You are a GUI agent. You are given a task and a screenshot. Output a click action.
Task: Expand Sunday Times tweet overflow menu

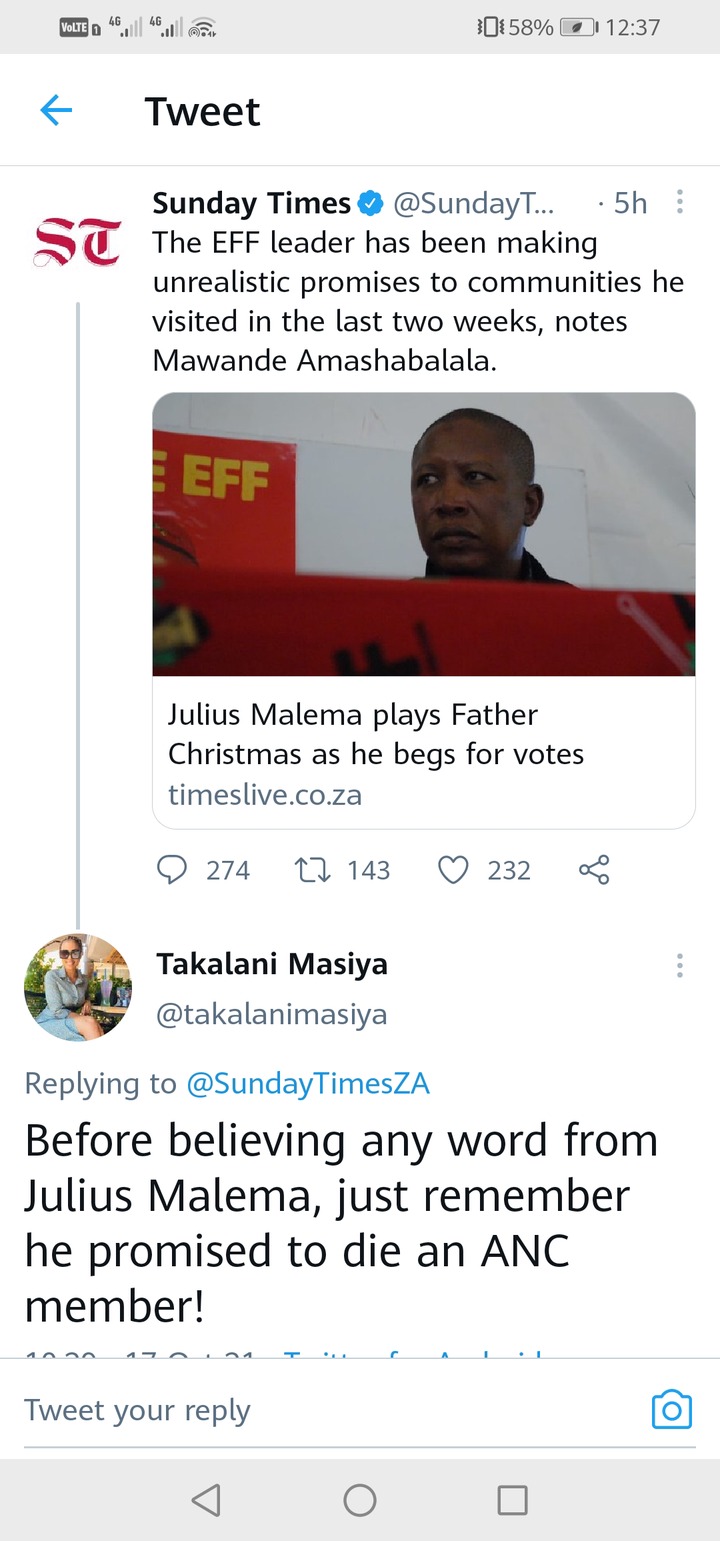tap(680, 203)
